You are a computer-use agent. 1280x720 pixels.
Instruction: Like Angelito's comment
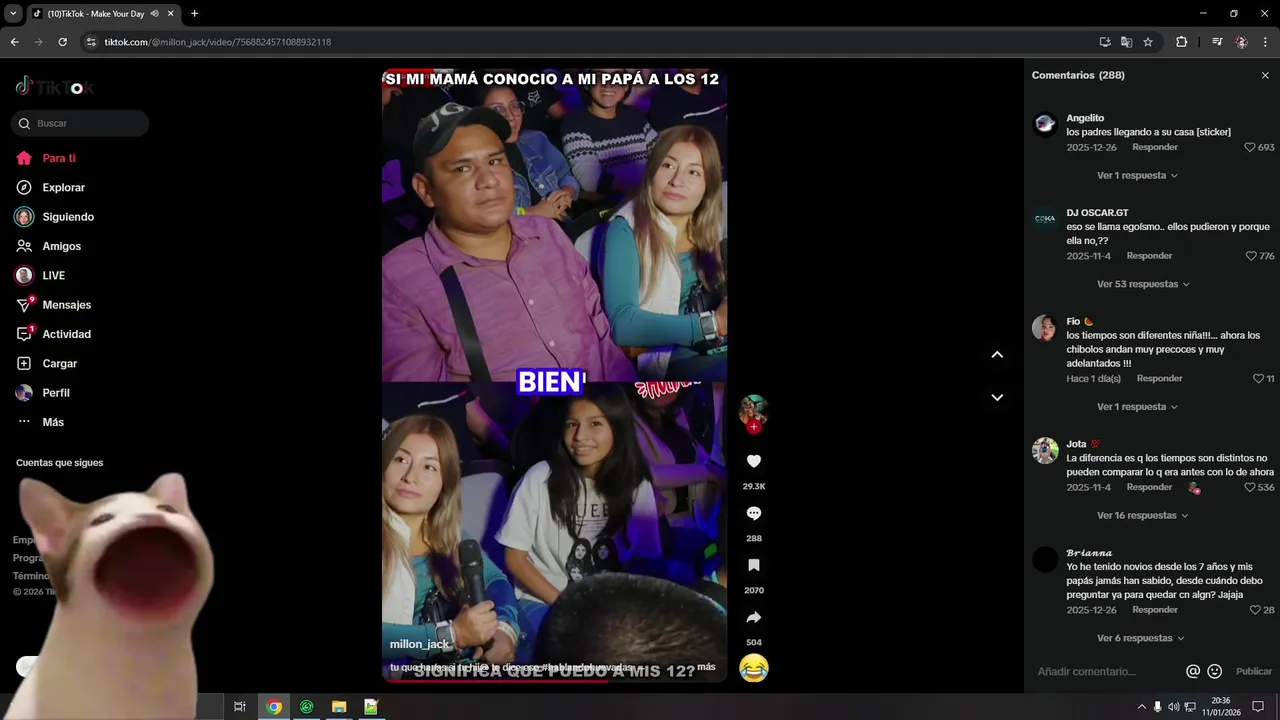pyautogui.click(x=1250, y=147)
